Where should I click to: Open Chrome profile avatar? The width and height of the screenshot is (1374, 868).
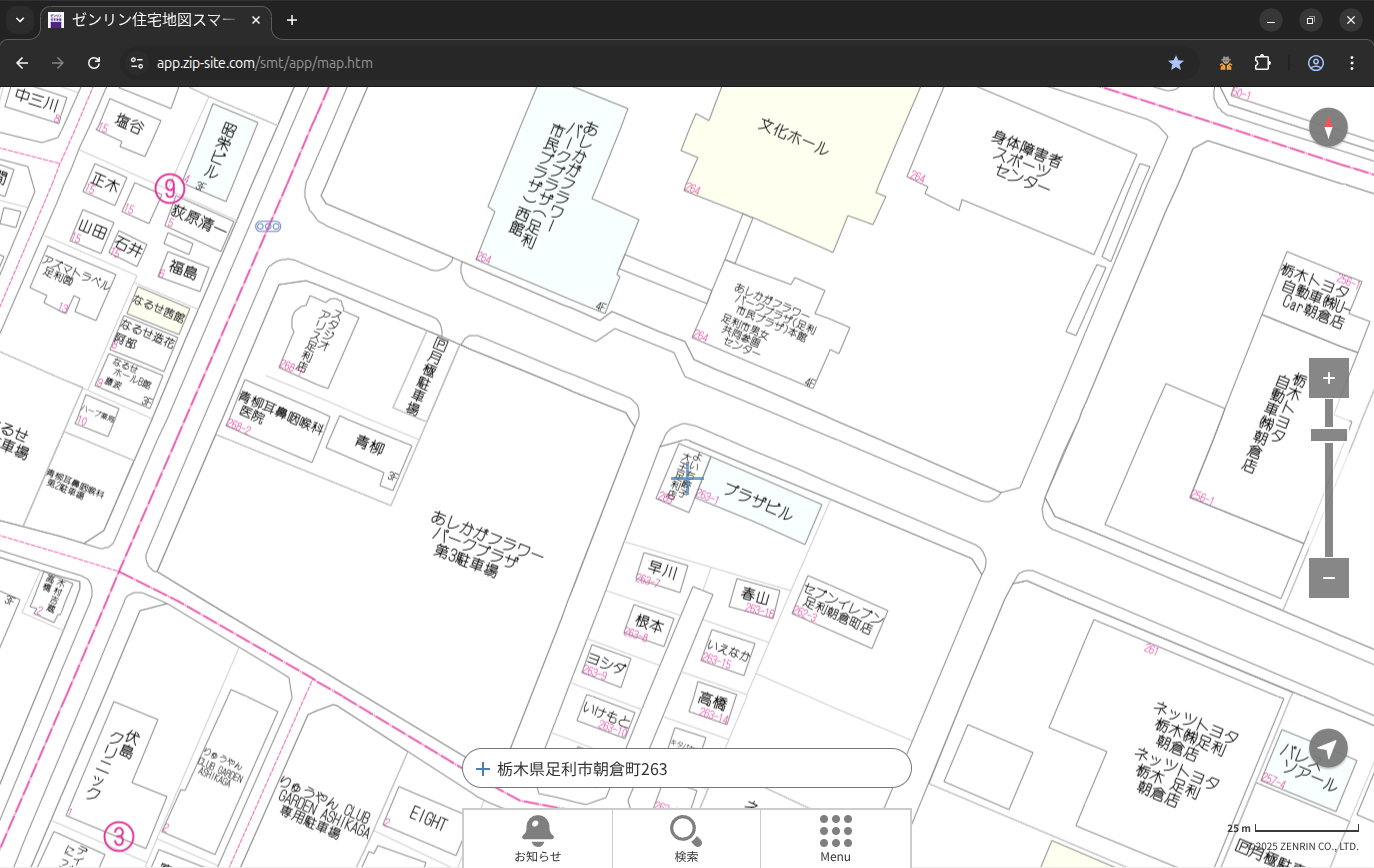pos(1315,63)
